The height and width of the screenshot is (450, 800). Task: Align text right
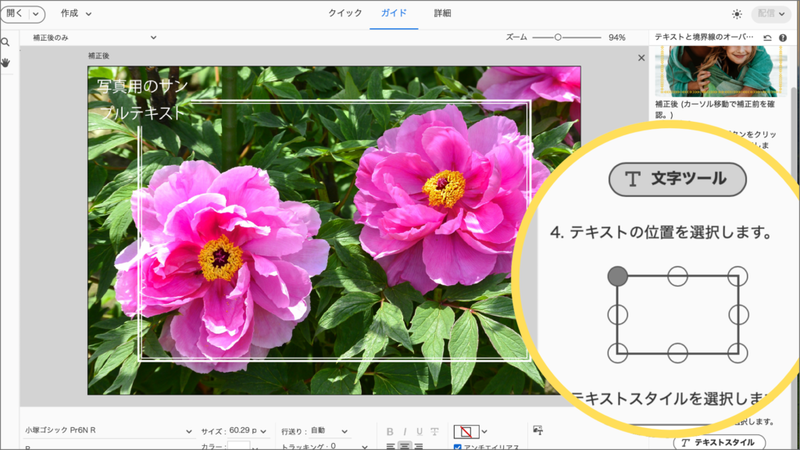[x=419, y=446]
